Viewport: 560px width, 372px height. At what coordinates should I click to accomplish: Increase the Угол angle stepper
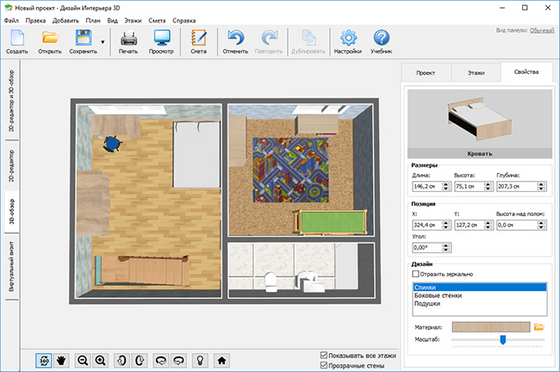(446, 246)
